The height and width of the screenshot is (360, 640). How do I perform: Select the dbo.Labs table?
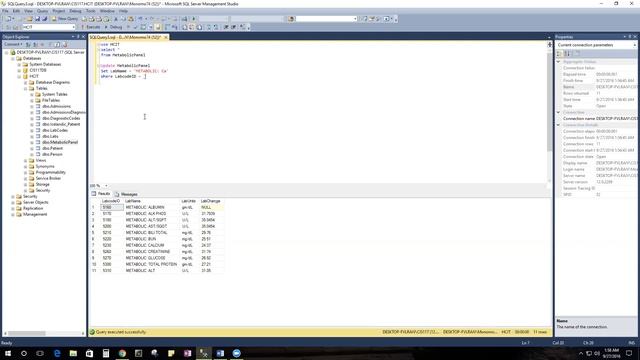point(50,136)
